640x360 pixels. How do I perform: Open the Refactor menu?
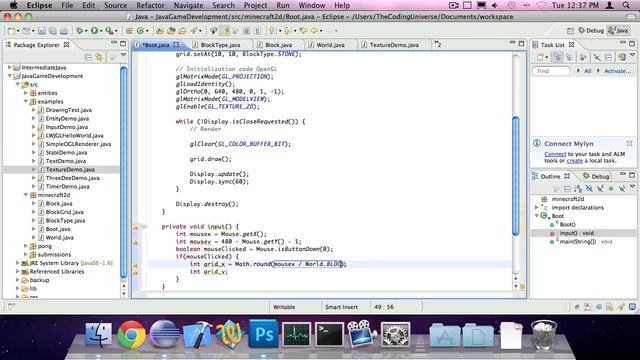(x=150, y=5)
